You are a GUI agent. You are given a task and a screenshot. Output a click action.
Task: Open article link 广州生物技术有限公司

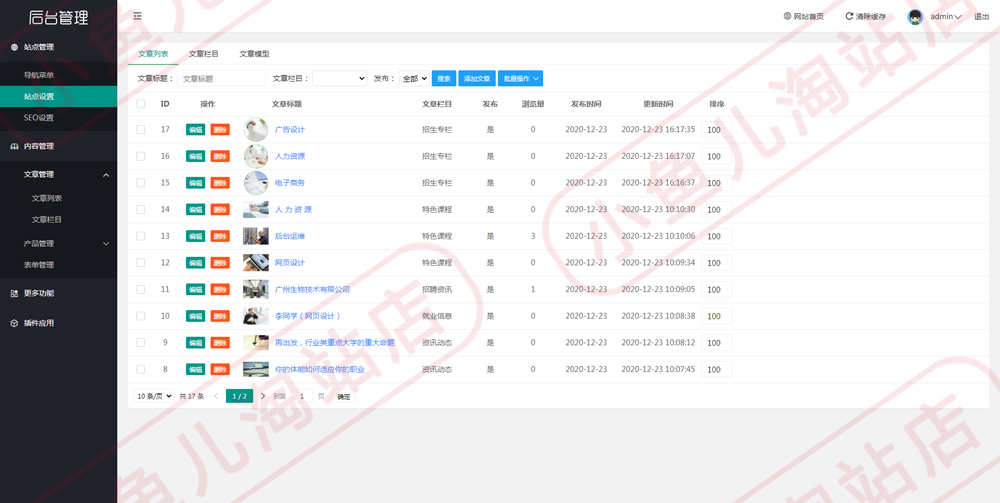click(312, 289)
